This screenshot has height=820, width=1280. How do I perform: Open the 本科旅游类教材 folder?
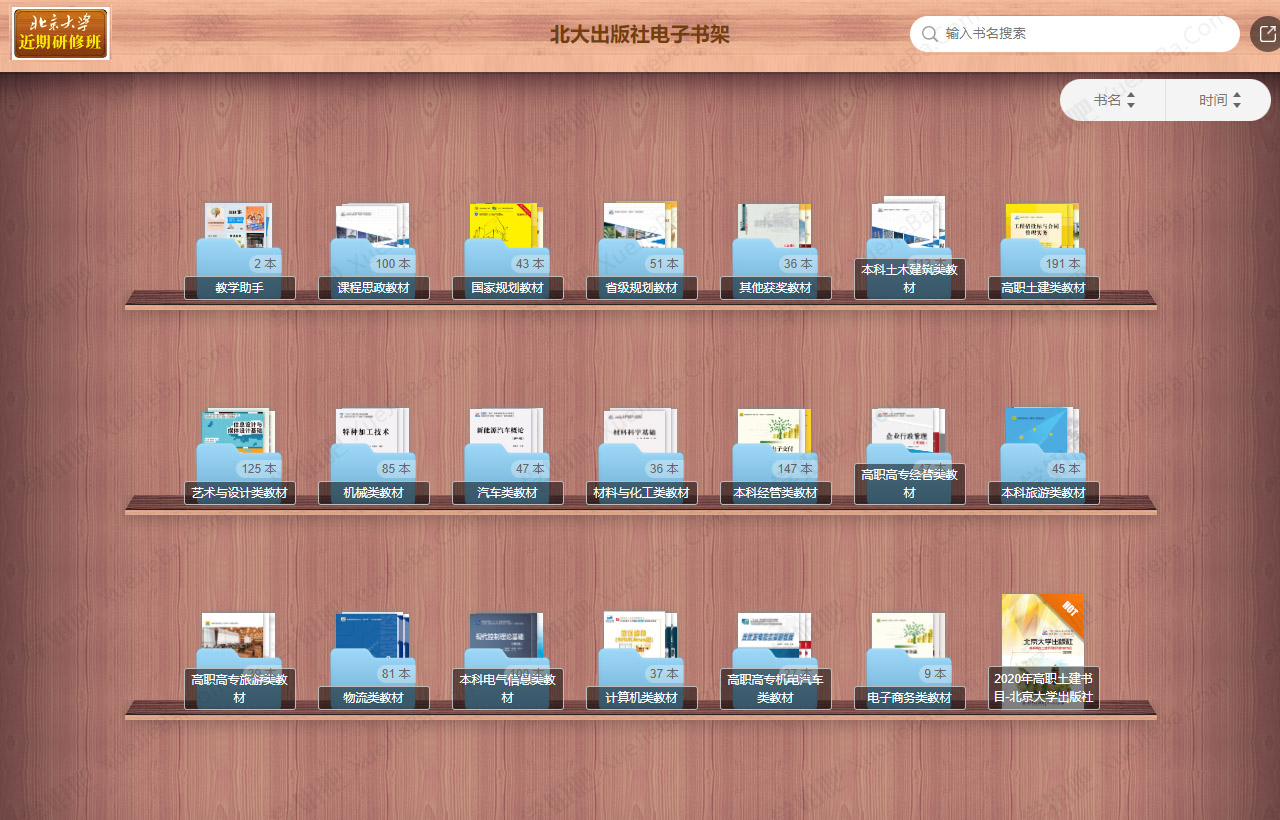(1043, 455)
